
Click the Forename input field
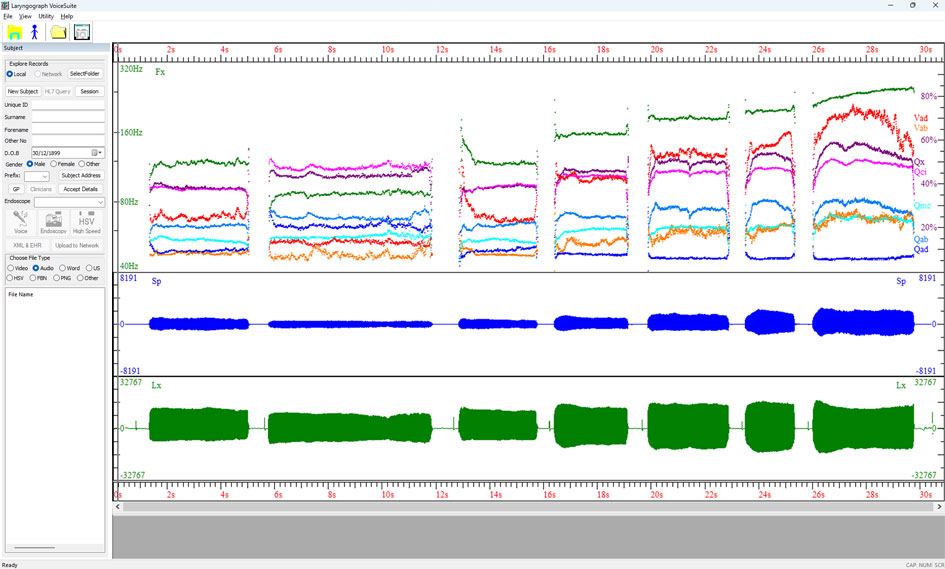click(x=68, y=129)
